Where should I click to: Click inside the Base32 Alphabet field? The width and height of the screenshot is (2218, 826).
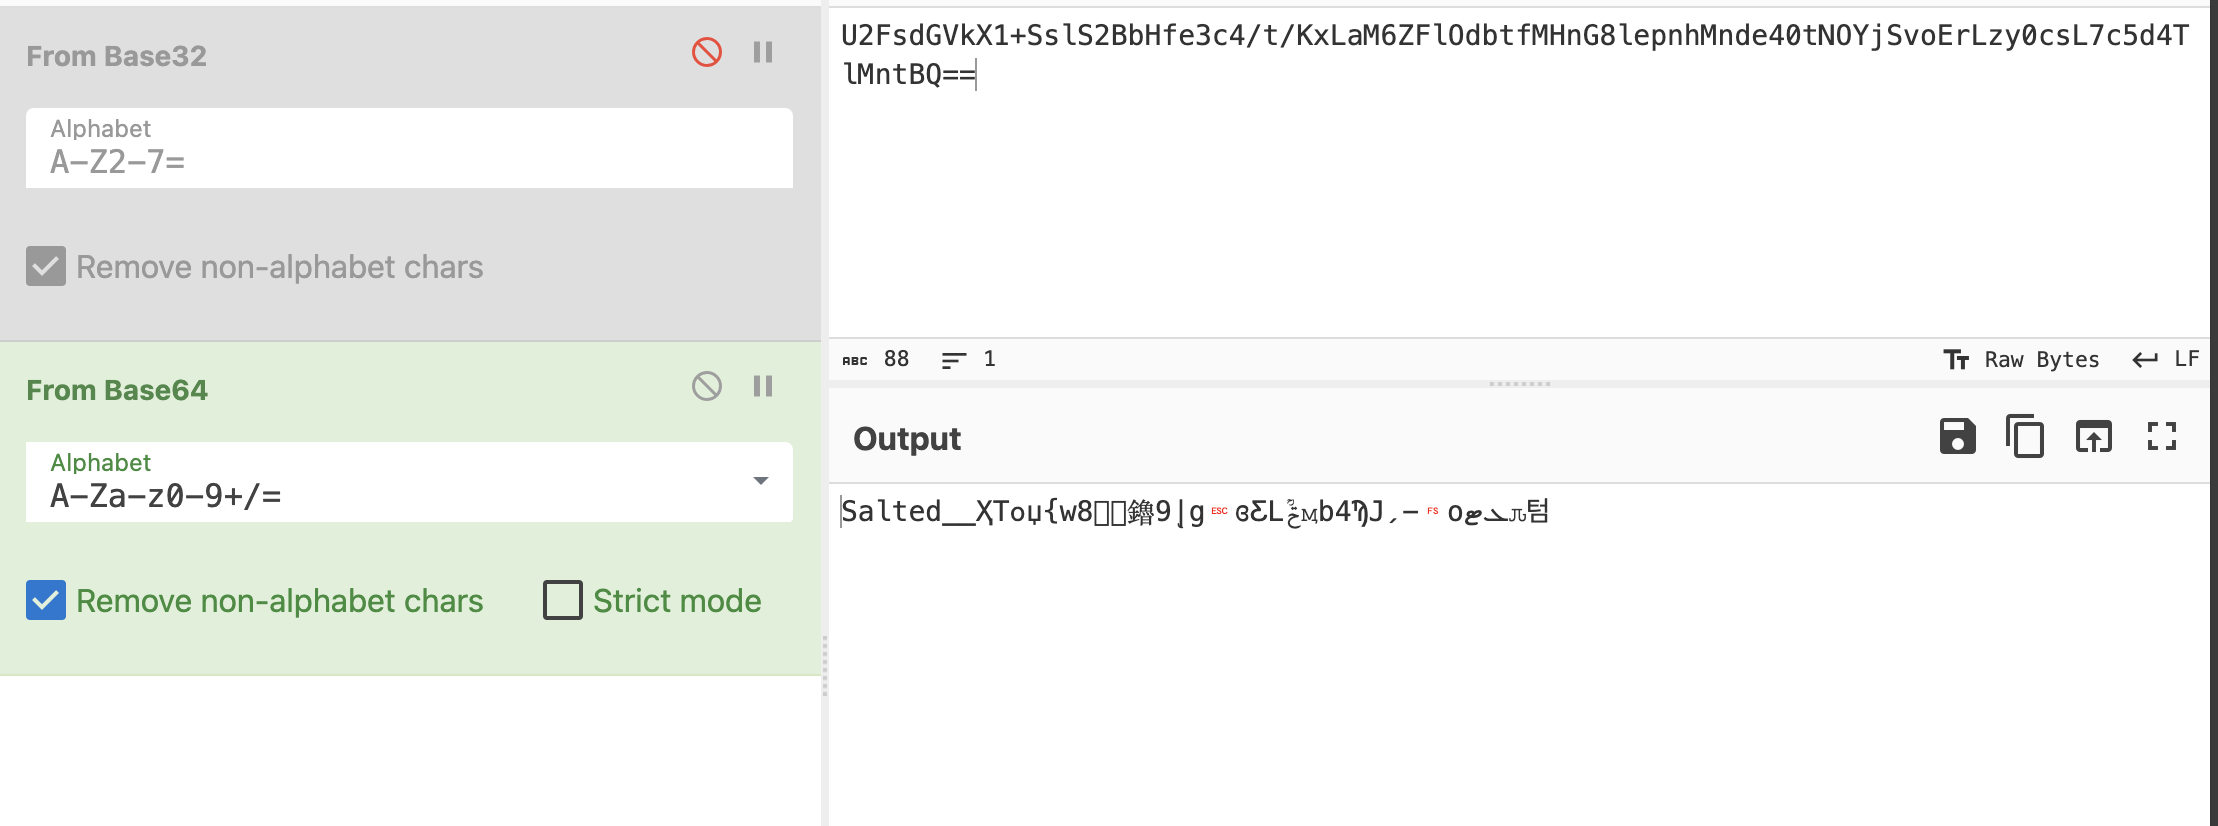click(408, 160)
